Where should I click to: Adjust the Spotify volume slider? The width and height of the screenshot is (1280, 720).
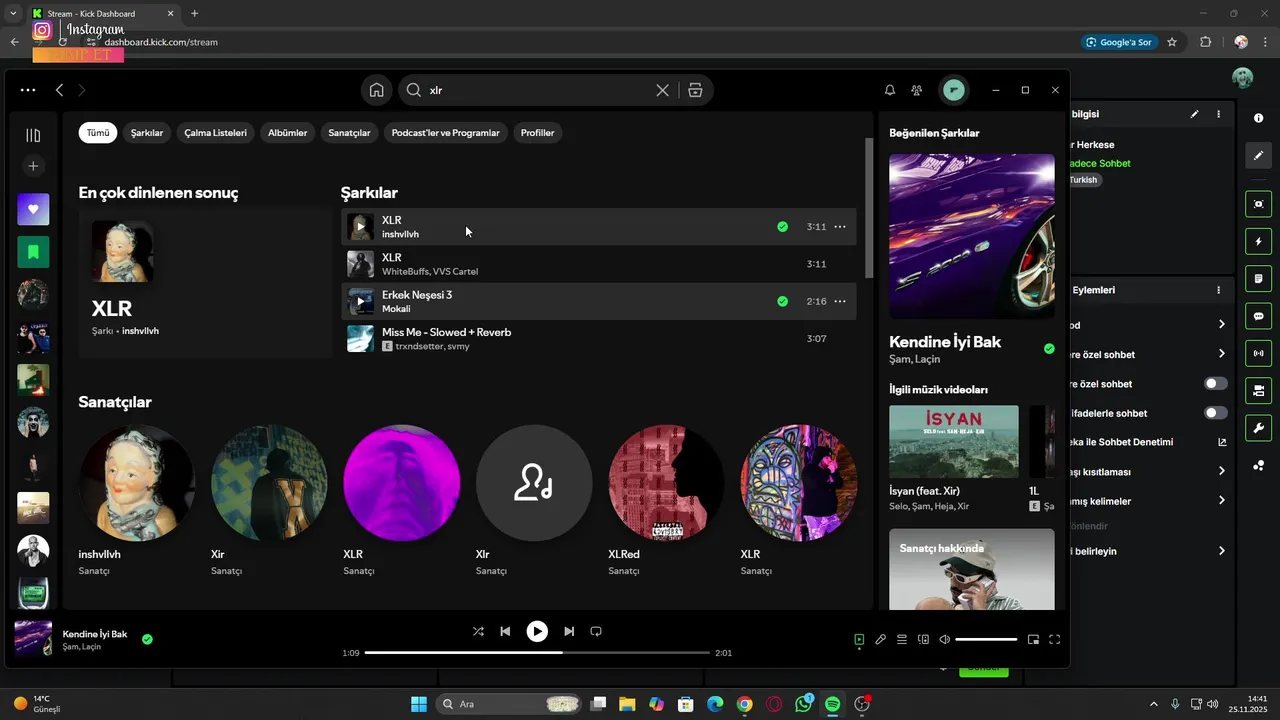(x=986, y=639)
